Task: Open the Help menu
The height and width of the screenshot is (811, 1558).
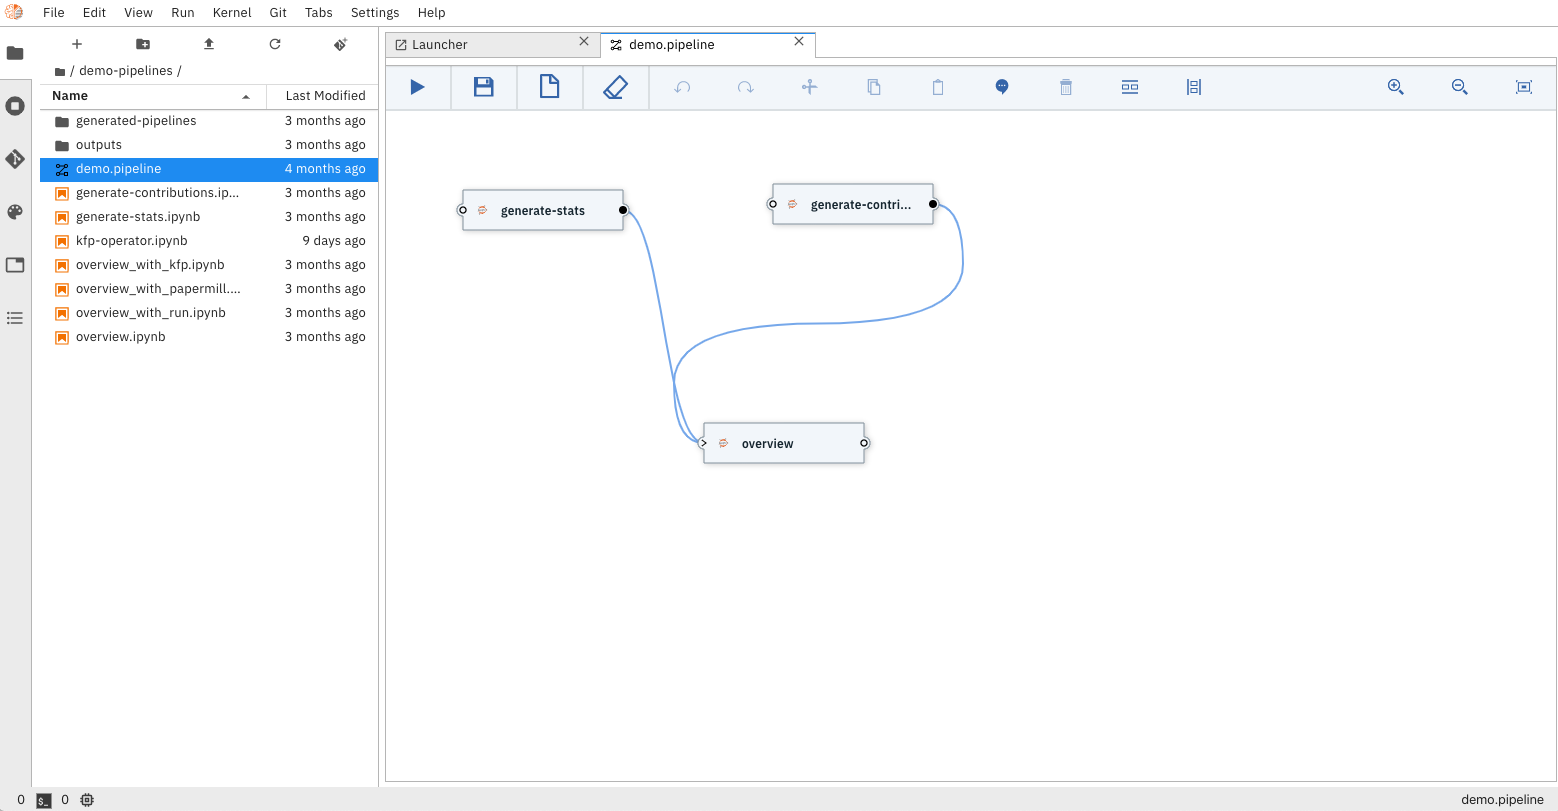Action: (x=432, y=13)
